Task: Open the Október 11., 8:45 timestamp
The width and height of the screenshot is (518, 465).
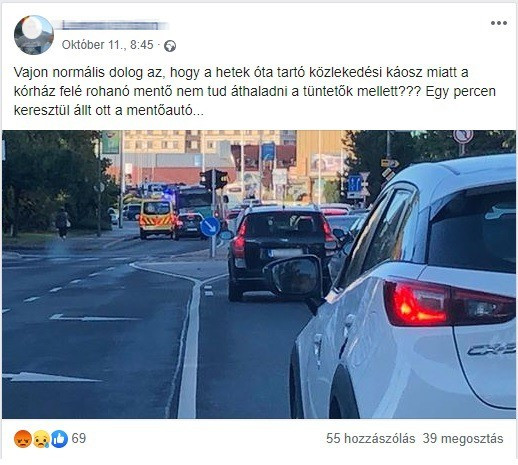Action: tap(107, 45)
